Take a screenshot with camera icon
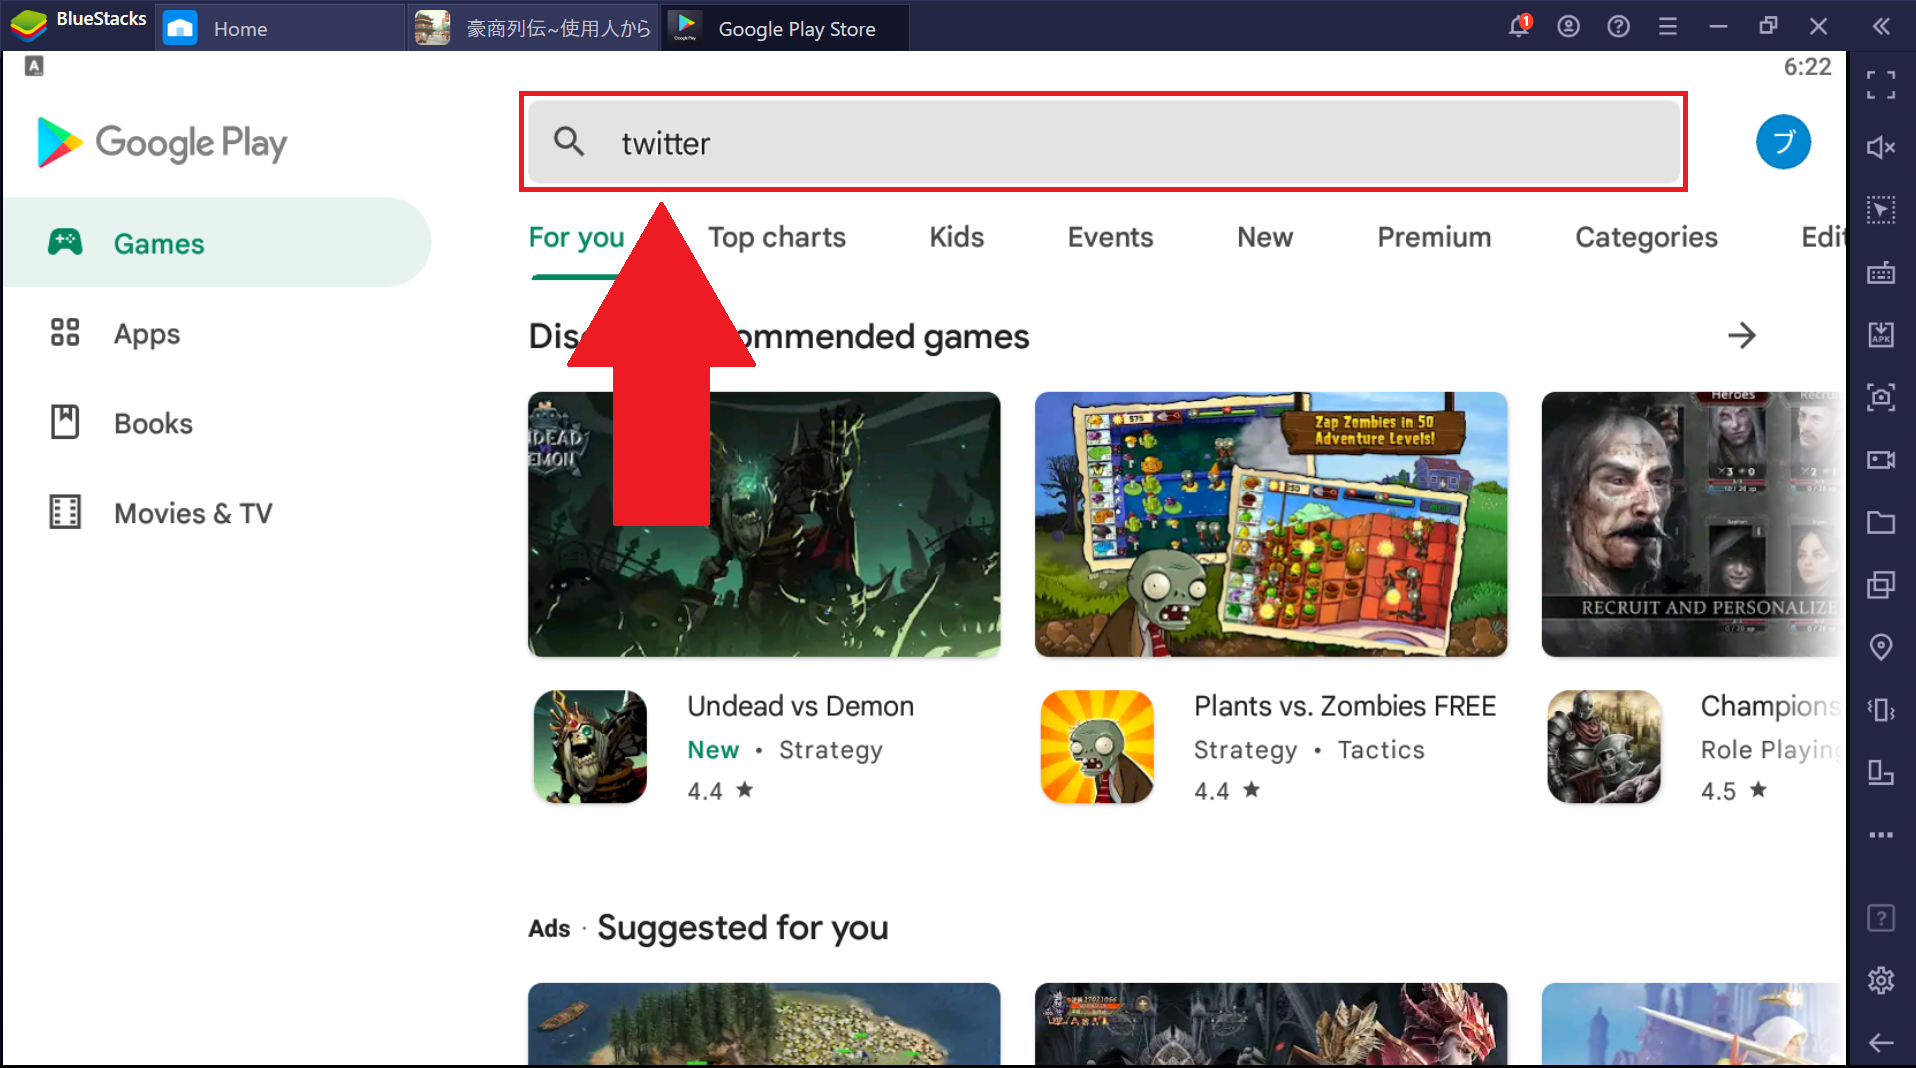 (x=1880, y=397)
